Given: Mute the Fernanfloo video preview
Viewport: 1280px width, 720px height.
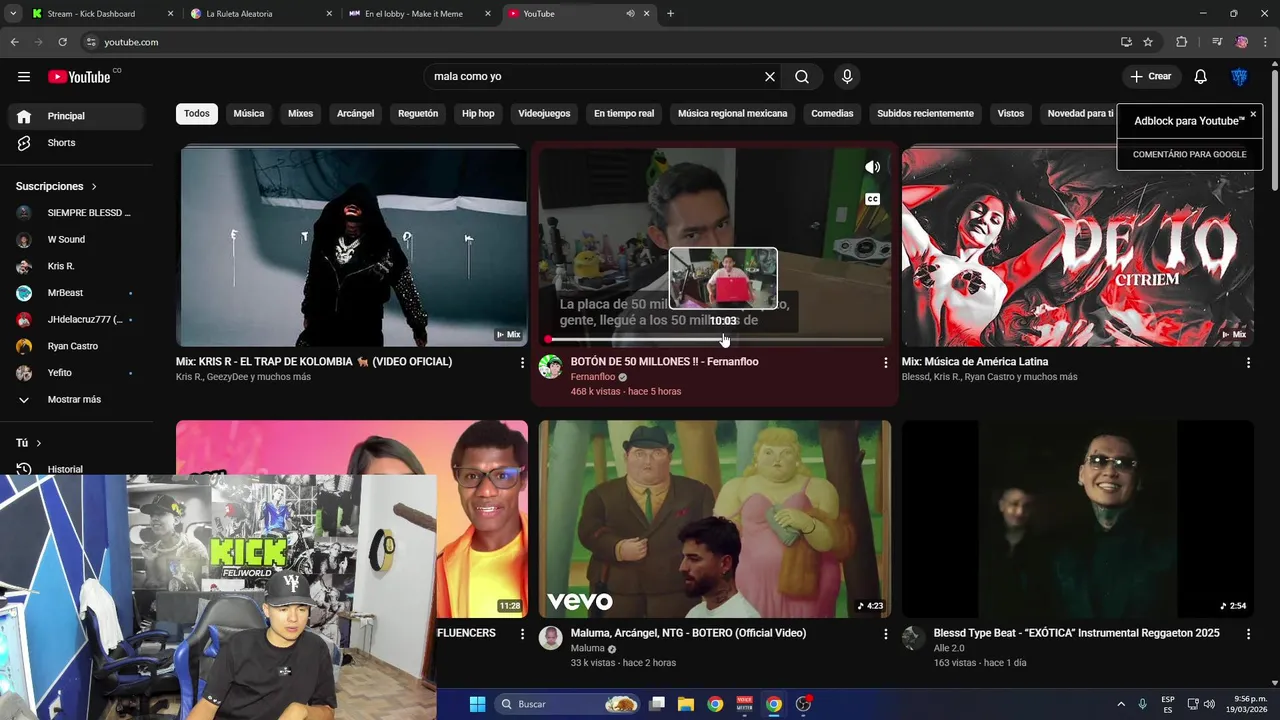Looking at the screenshot, I should (873, 167).
